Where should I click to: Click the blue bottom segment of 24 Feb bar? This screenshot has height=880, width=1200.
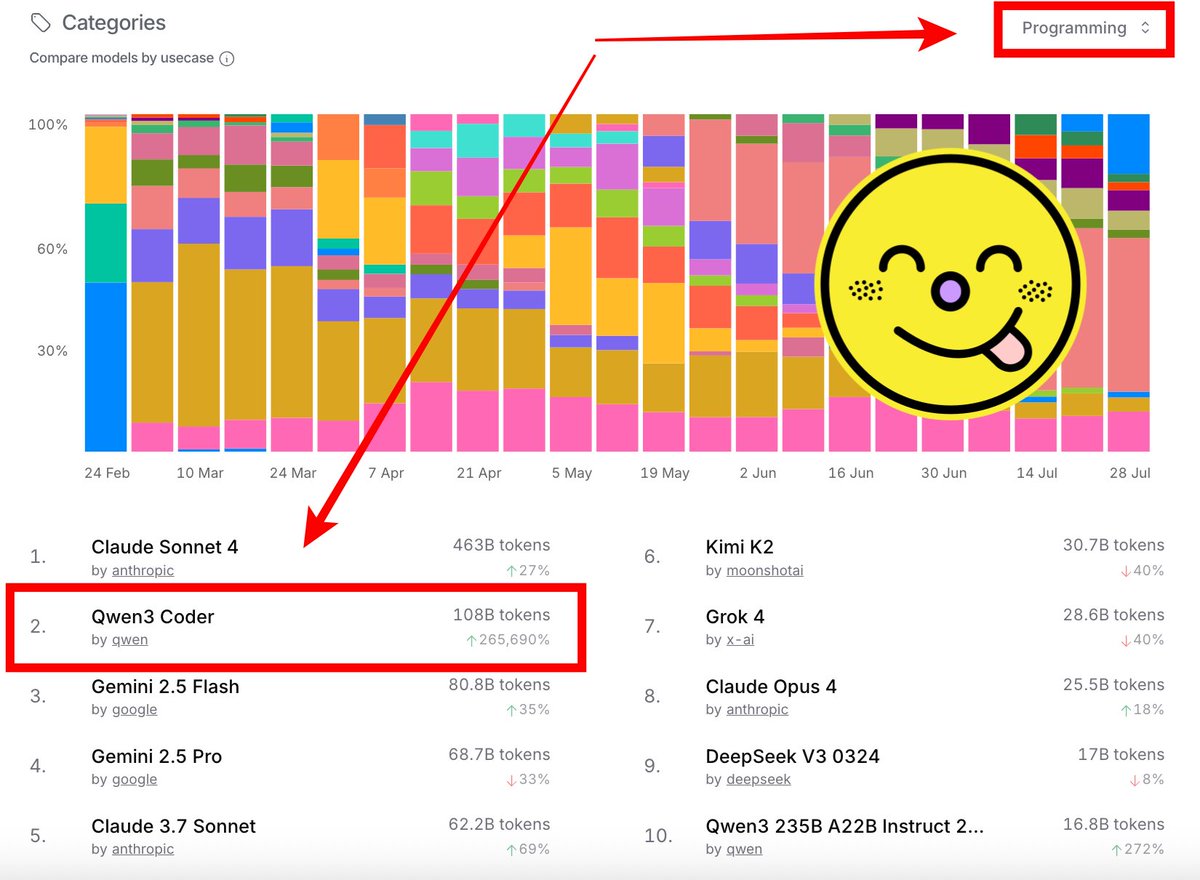(x=105, y=367)
